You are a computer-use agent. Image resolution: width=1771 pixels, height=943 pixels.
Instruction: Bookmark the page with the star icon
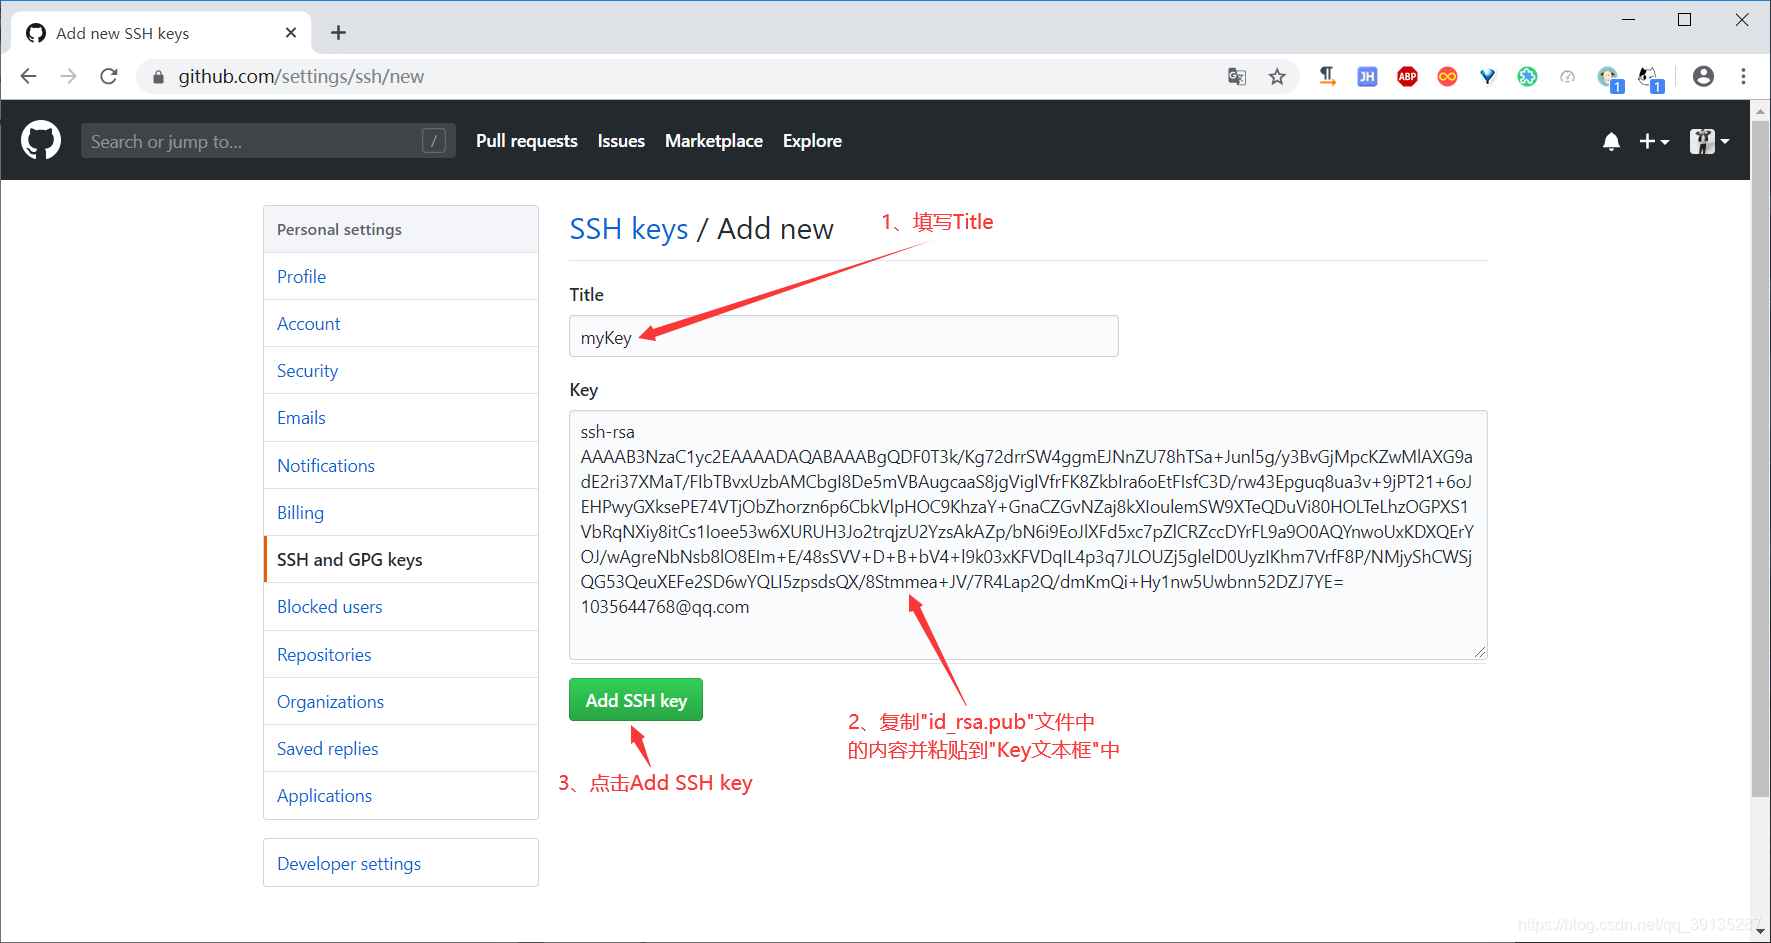pyautogui.click(x=1277, y=77)
